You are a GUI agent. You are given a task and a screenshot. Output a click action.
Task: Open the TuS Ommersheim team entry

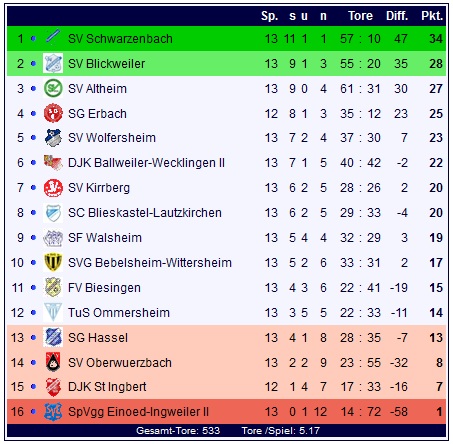point(119,313)
